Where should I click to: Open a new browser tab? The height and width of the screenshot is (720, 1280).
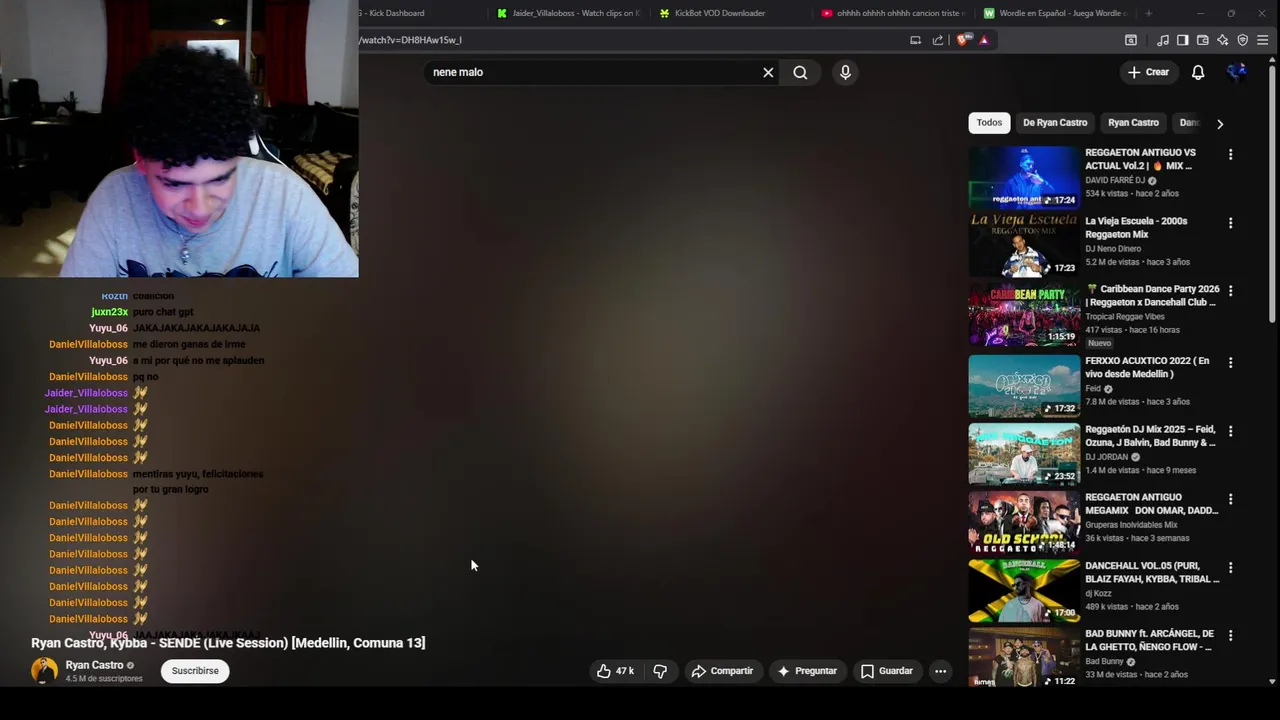pos(1148,13)
